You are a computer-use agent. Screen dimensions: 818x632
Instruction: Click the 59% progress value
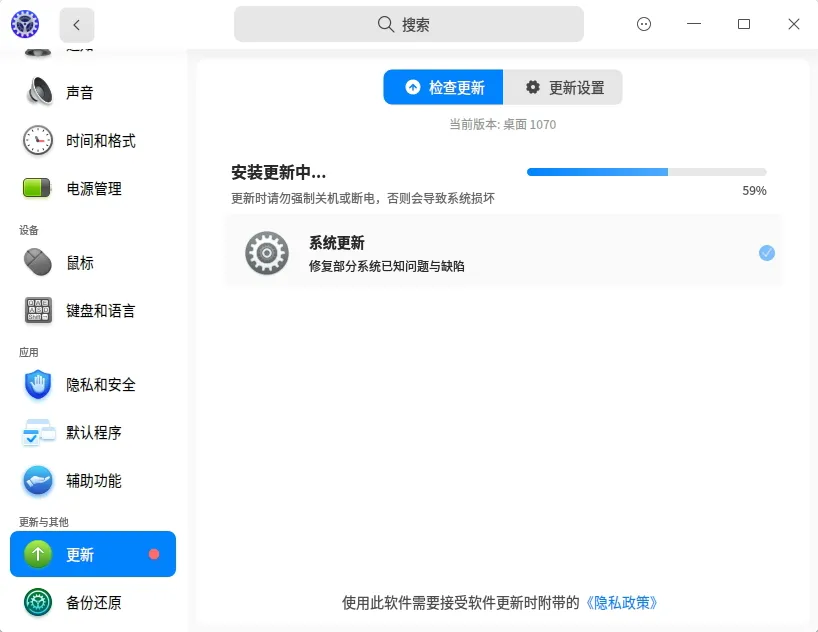pyautogui.click(x=754, y=191)
